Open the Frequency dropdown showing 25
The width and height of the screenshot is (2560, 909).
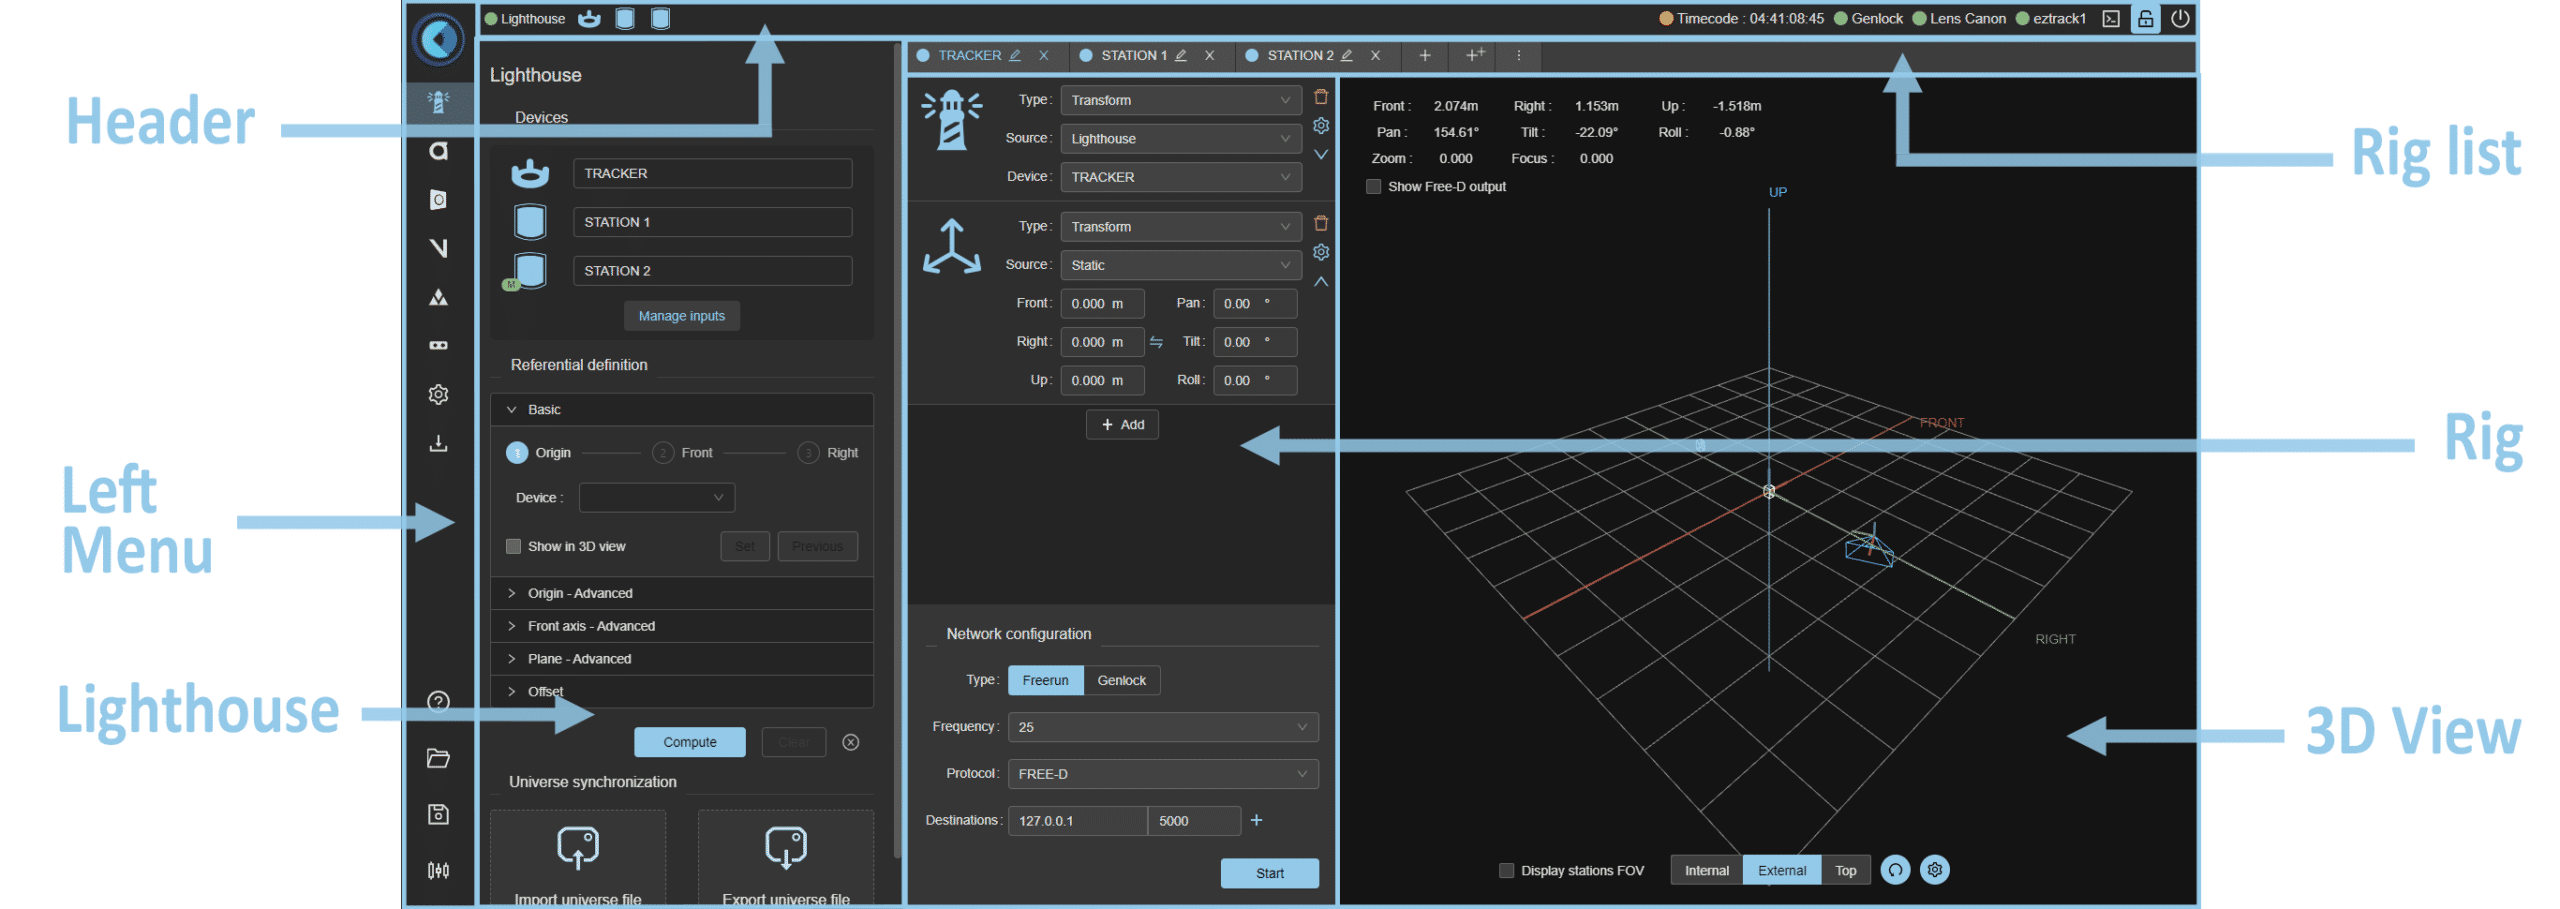1162,727
